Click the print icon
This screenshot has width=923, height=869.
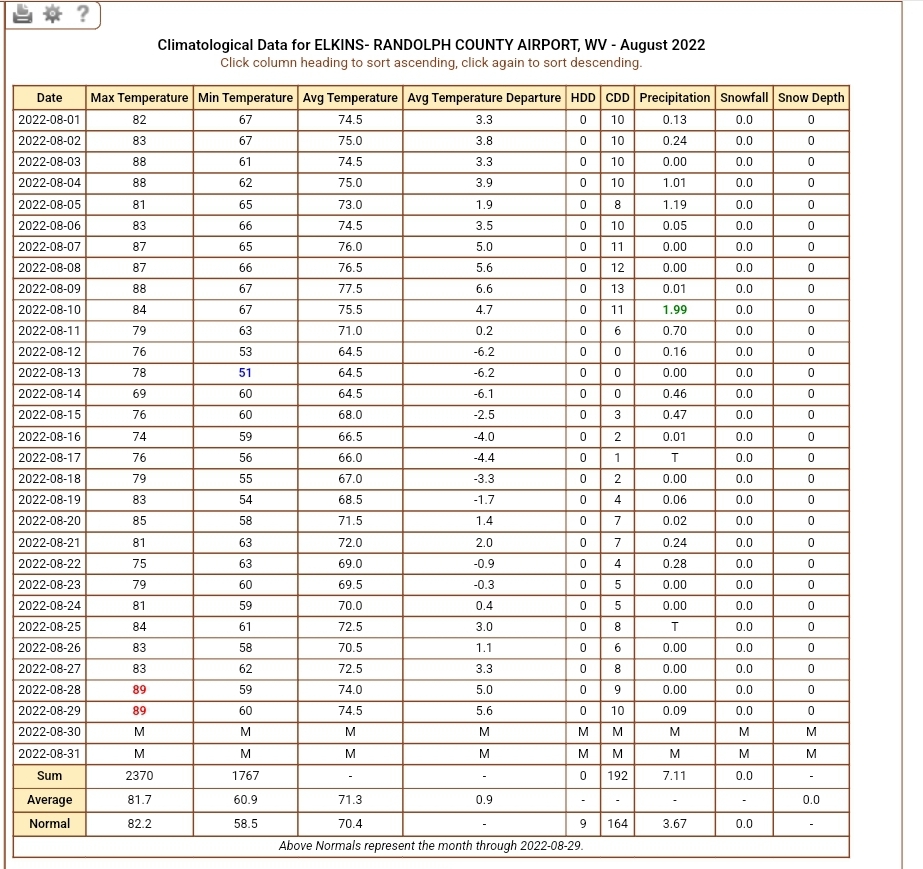22,13
